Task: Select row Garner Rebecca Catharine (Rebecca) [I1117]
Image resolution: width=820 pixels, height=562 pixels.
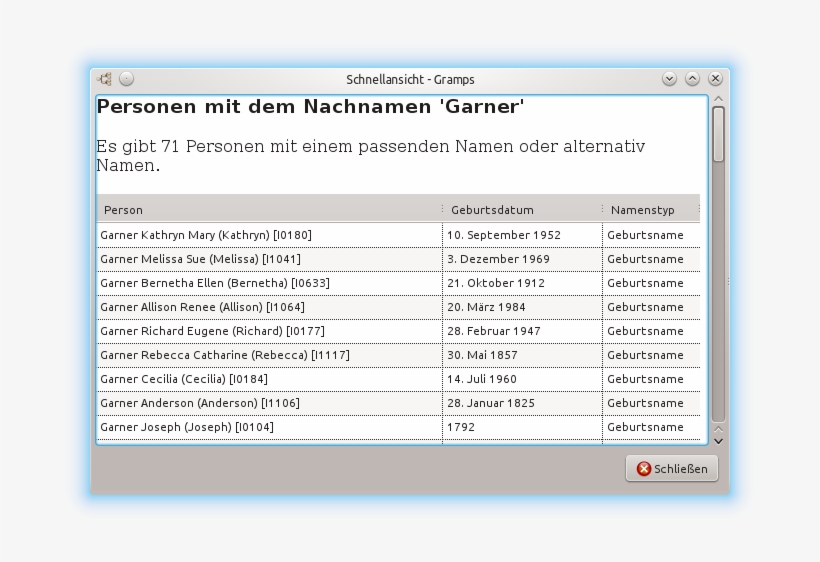Action: (x=398, y=355)
